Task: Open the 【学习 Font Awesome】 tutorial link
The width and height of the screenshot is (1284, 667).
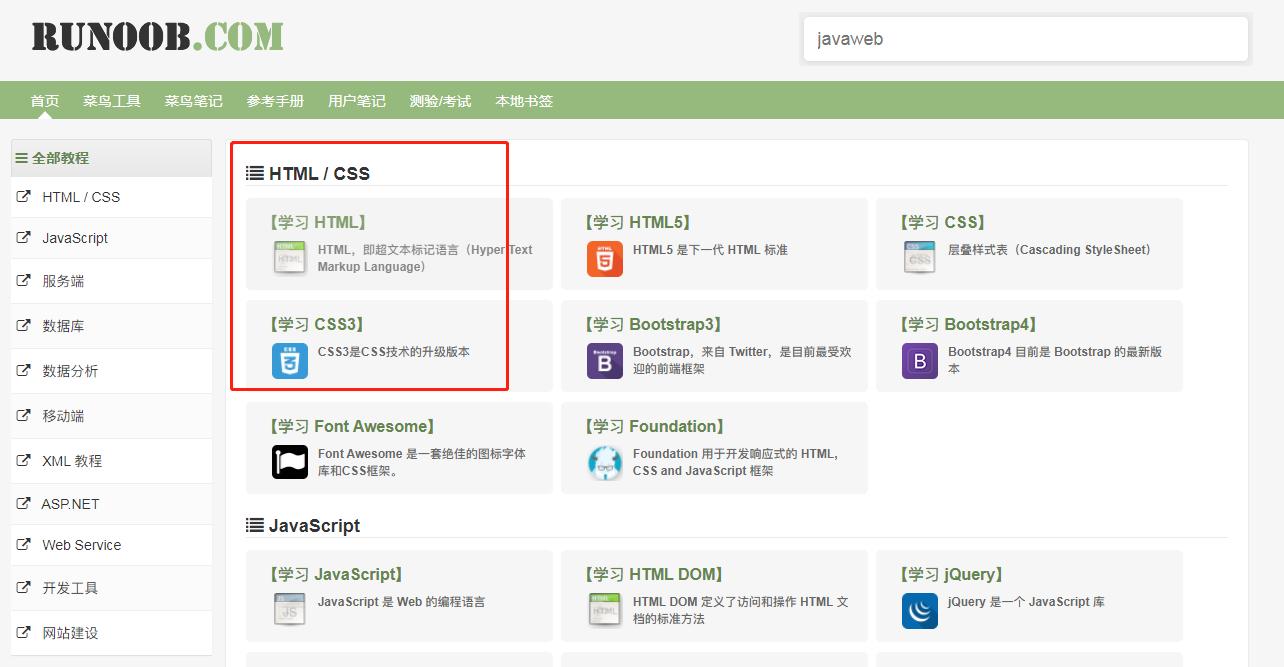Action: pyautogui.click(x=352, y=426)
